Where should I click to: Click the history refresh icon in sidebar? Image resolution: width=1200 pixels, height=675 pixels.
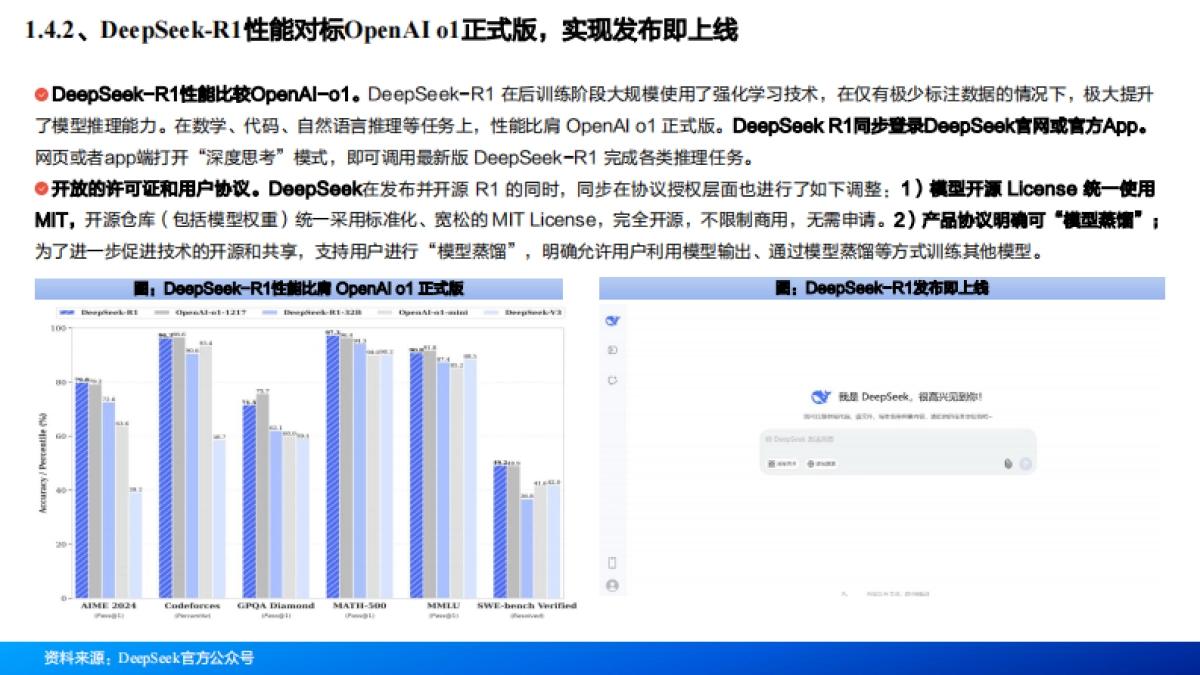click(x=612, y=381)
